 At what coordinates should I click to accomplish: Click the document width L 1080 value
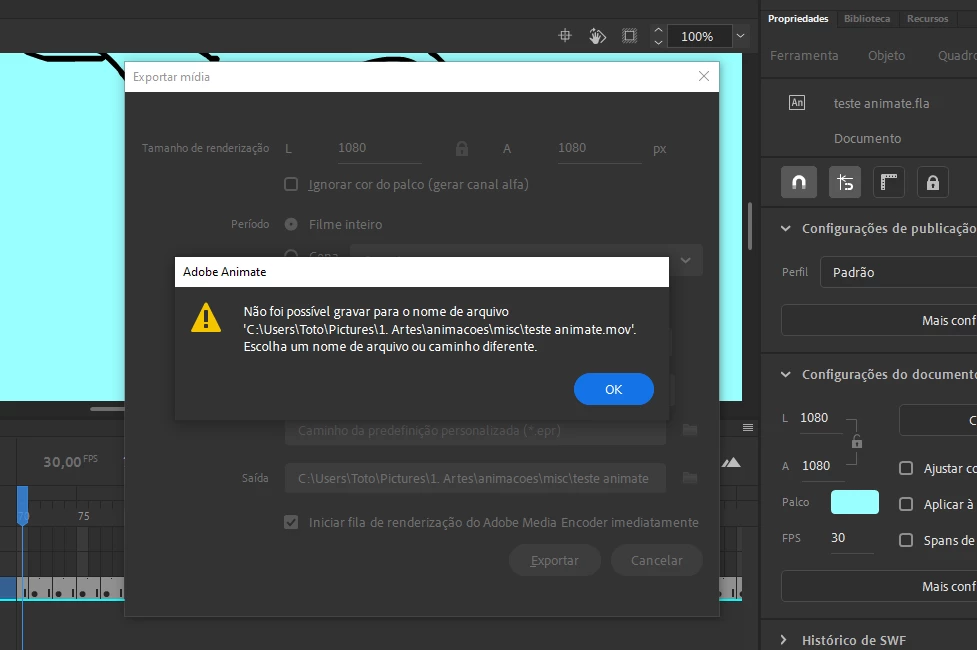point(814,418)
